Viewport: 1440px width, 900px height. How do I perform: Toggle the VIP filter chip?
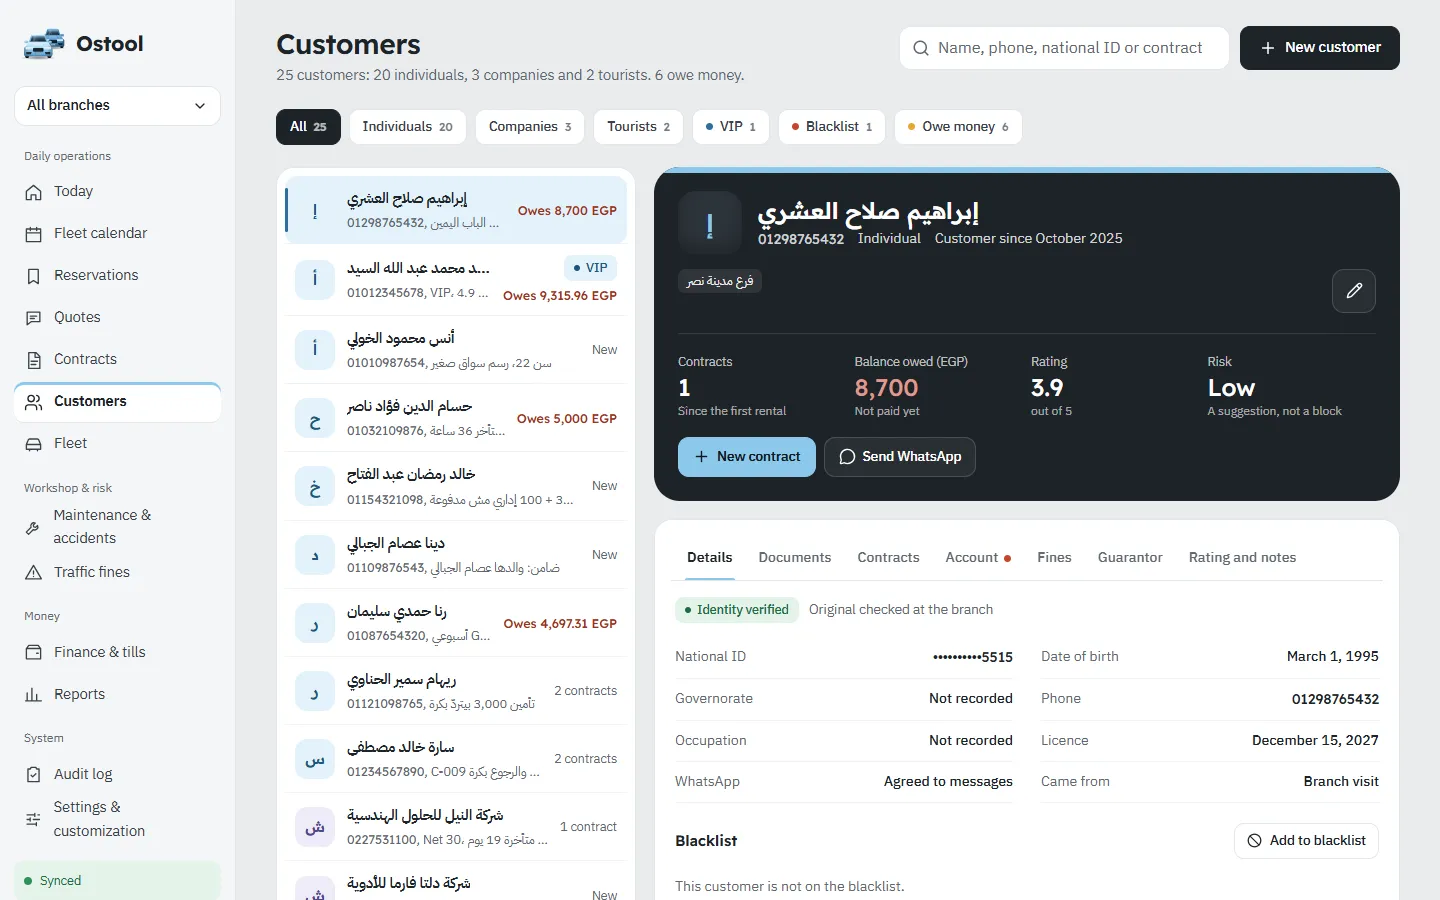click(731, 127)
